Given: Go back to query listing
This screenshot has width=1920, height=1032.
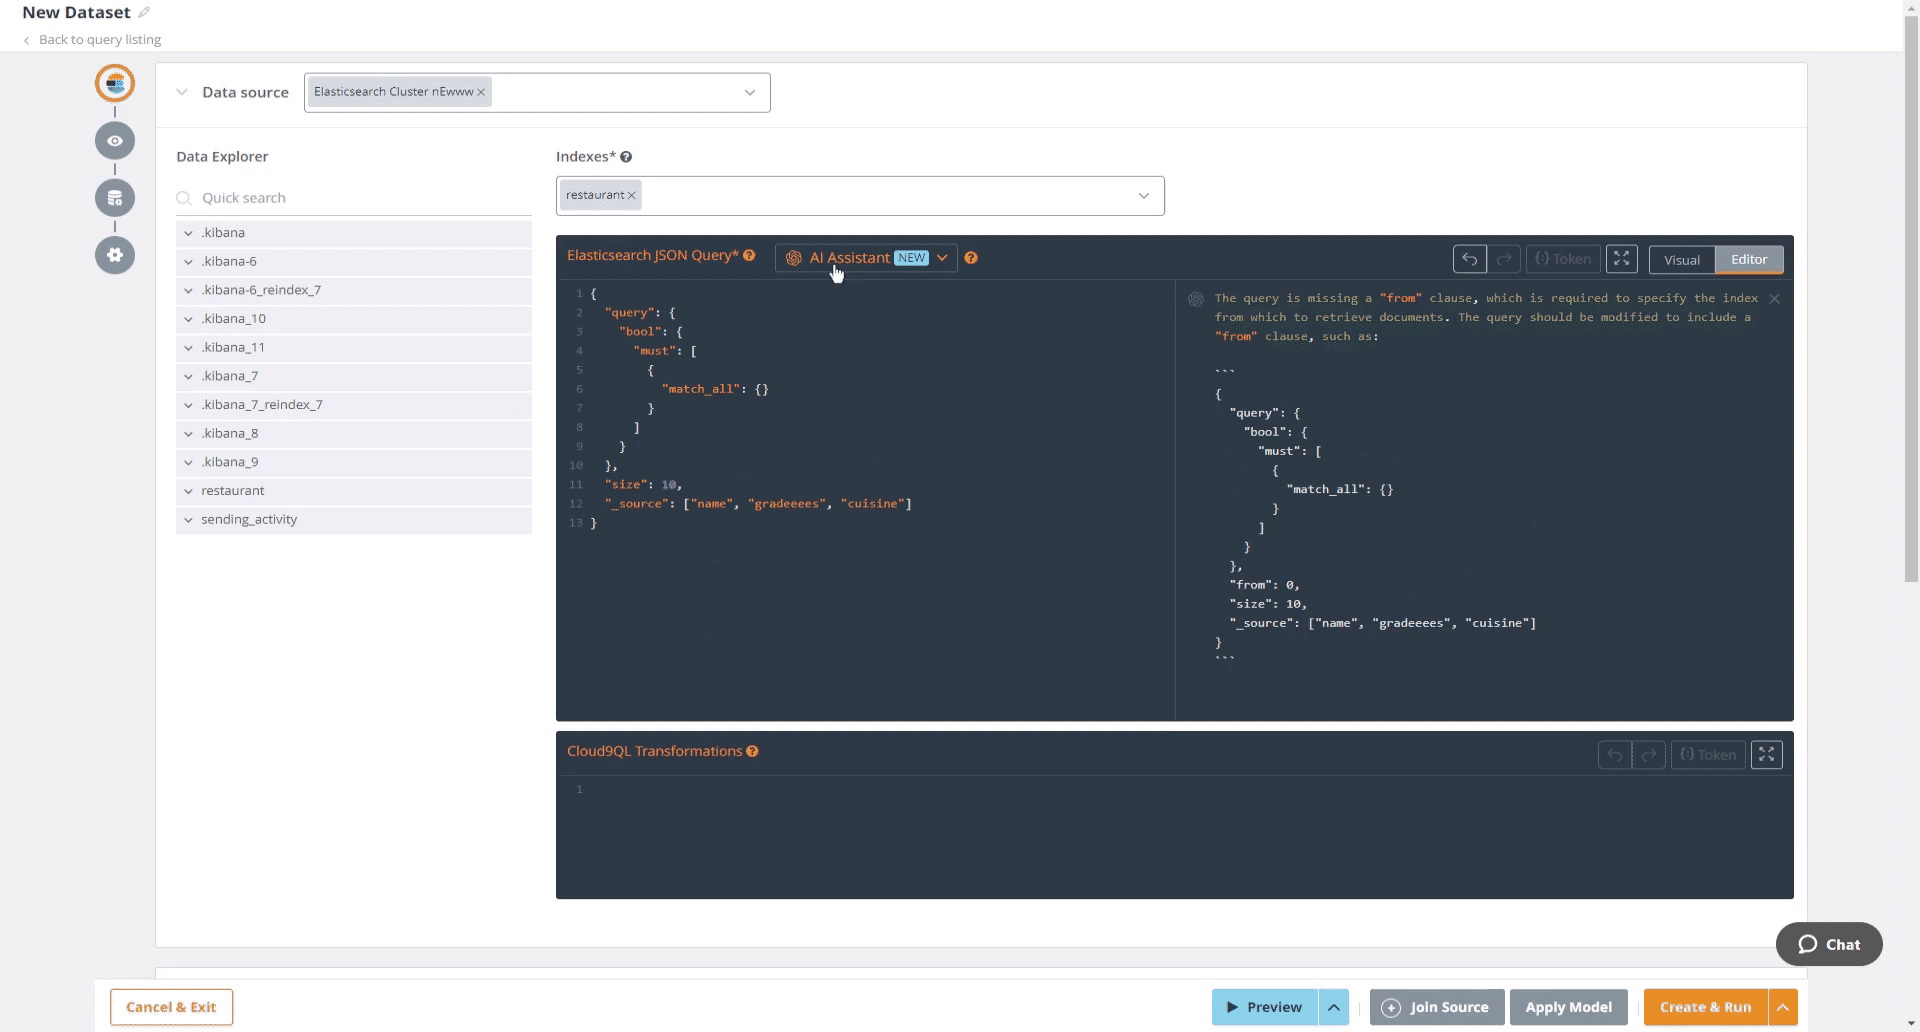Looking at the screenshot, I should [x=99, y=40].
